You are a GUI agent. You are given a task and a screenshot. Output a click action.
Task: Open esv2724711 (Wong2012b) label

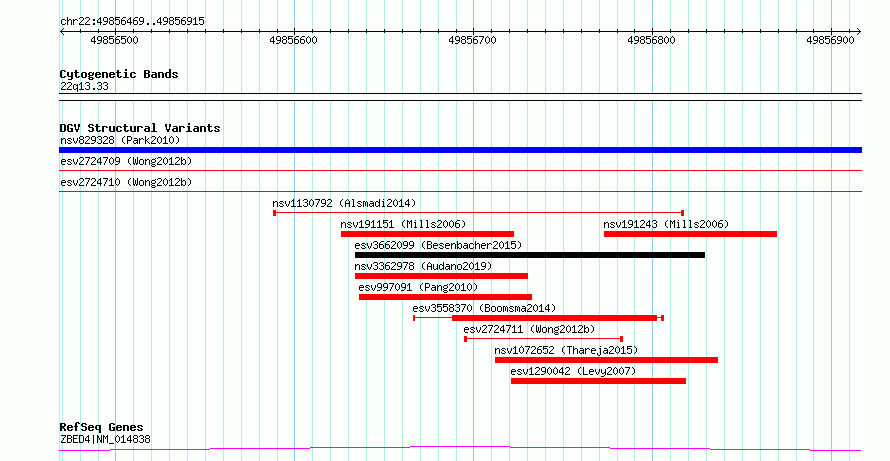[529, 329]
